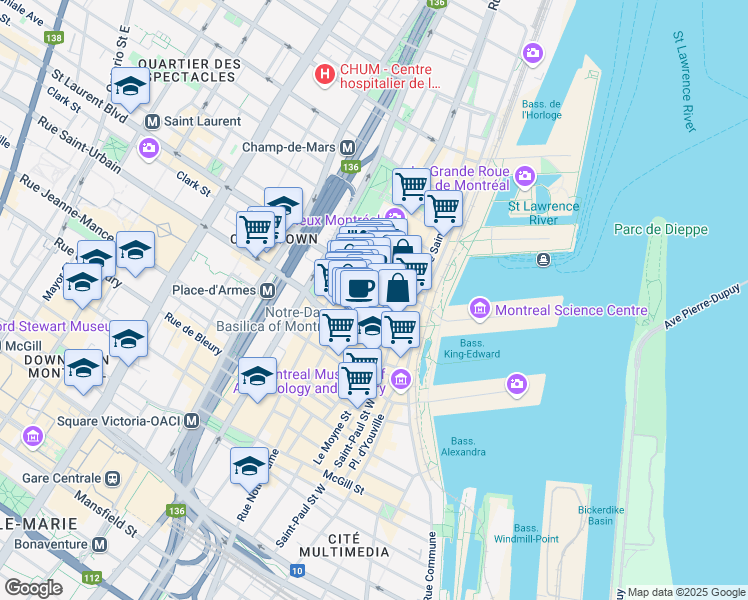
Task: Click the Map data ©2025 Google attribution
Action: click(686, 592)
